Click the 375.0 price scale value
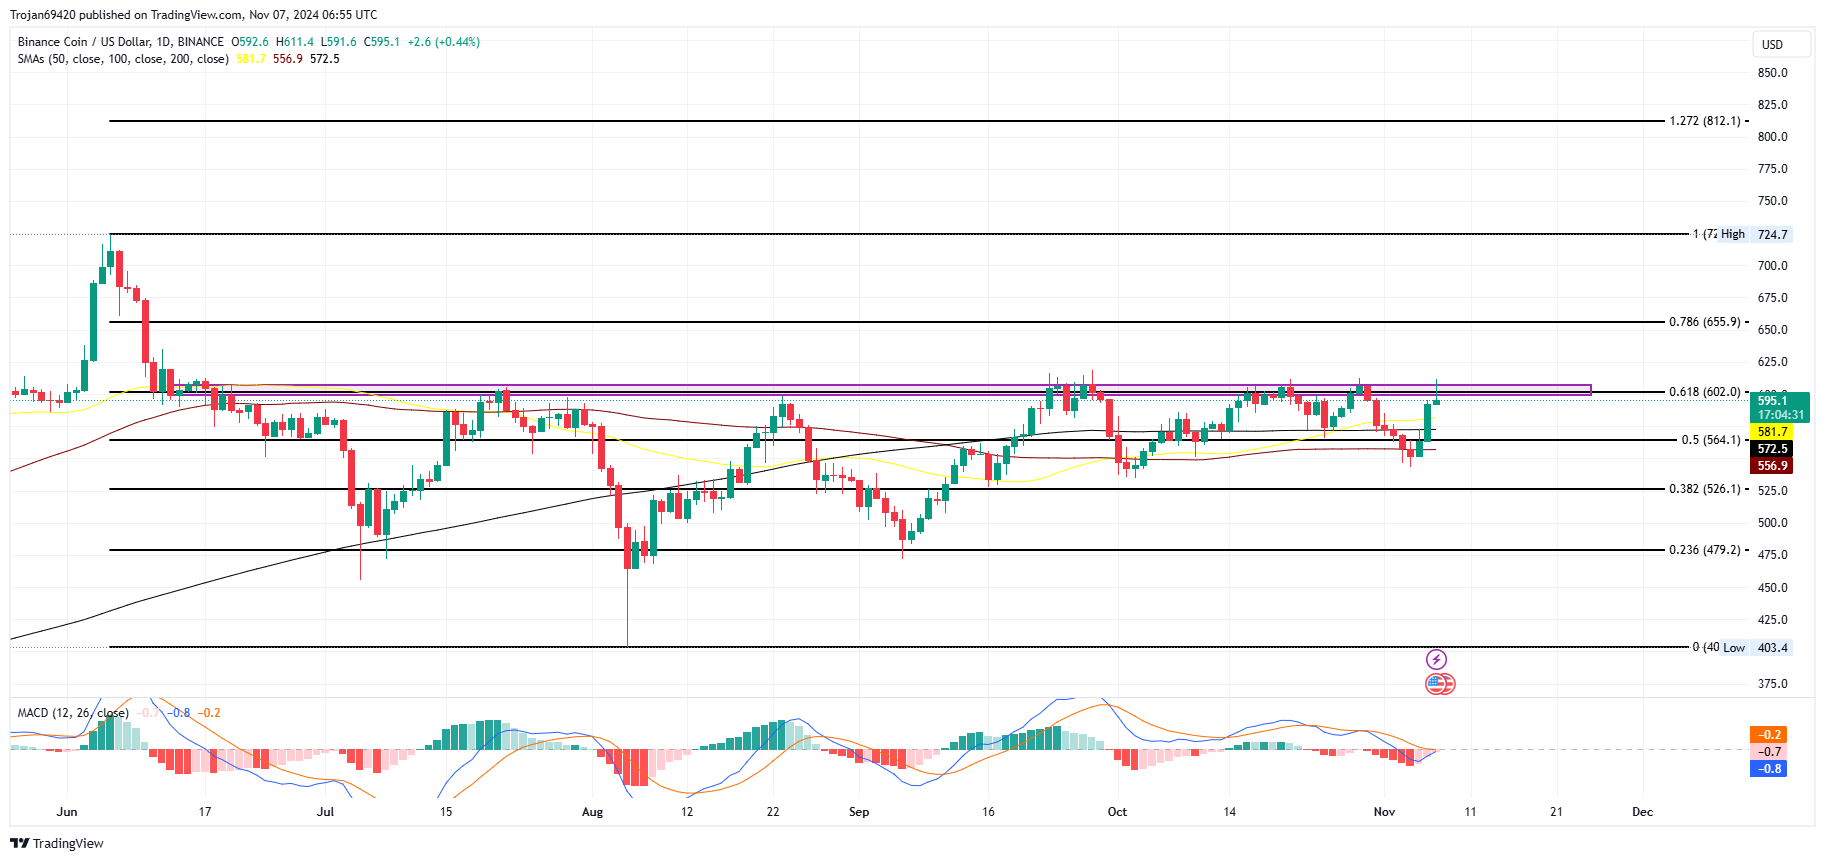The image size is (1825, 861). (1772, 684)
